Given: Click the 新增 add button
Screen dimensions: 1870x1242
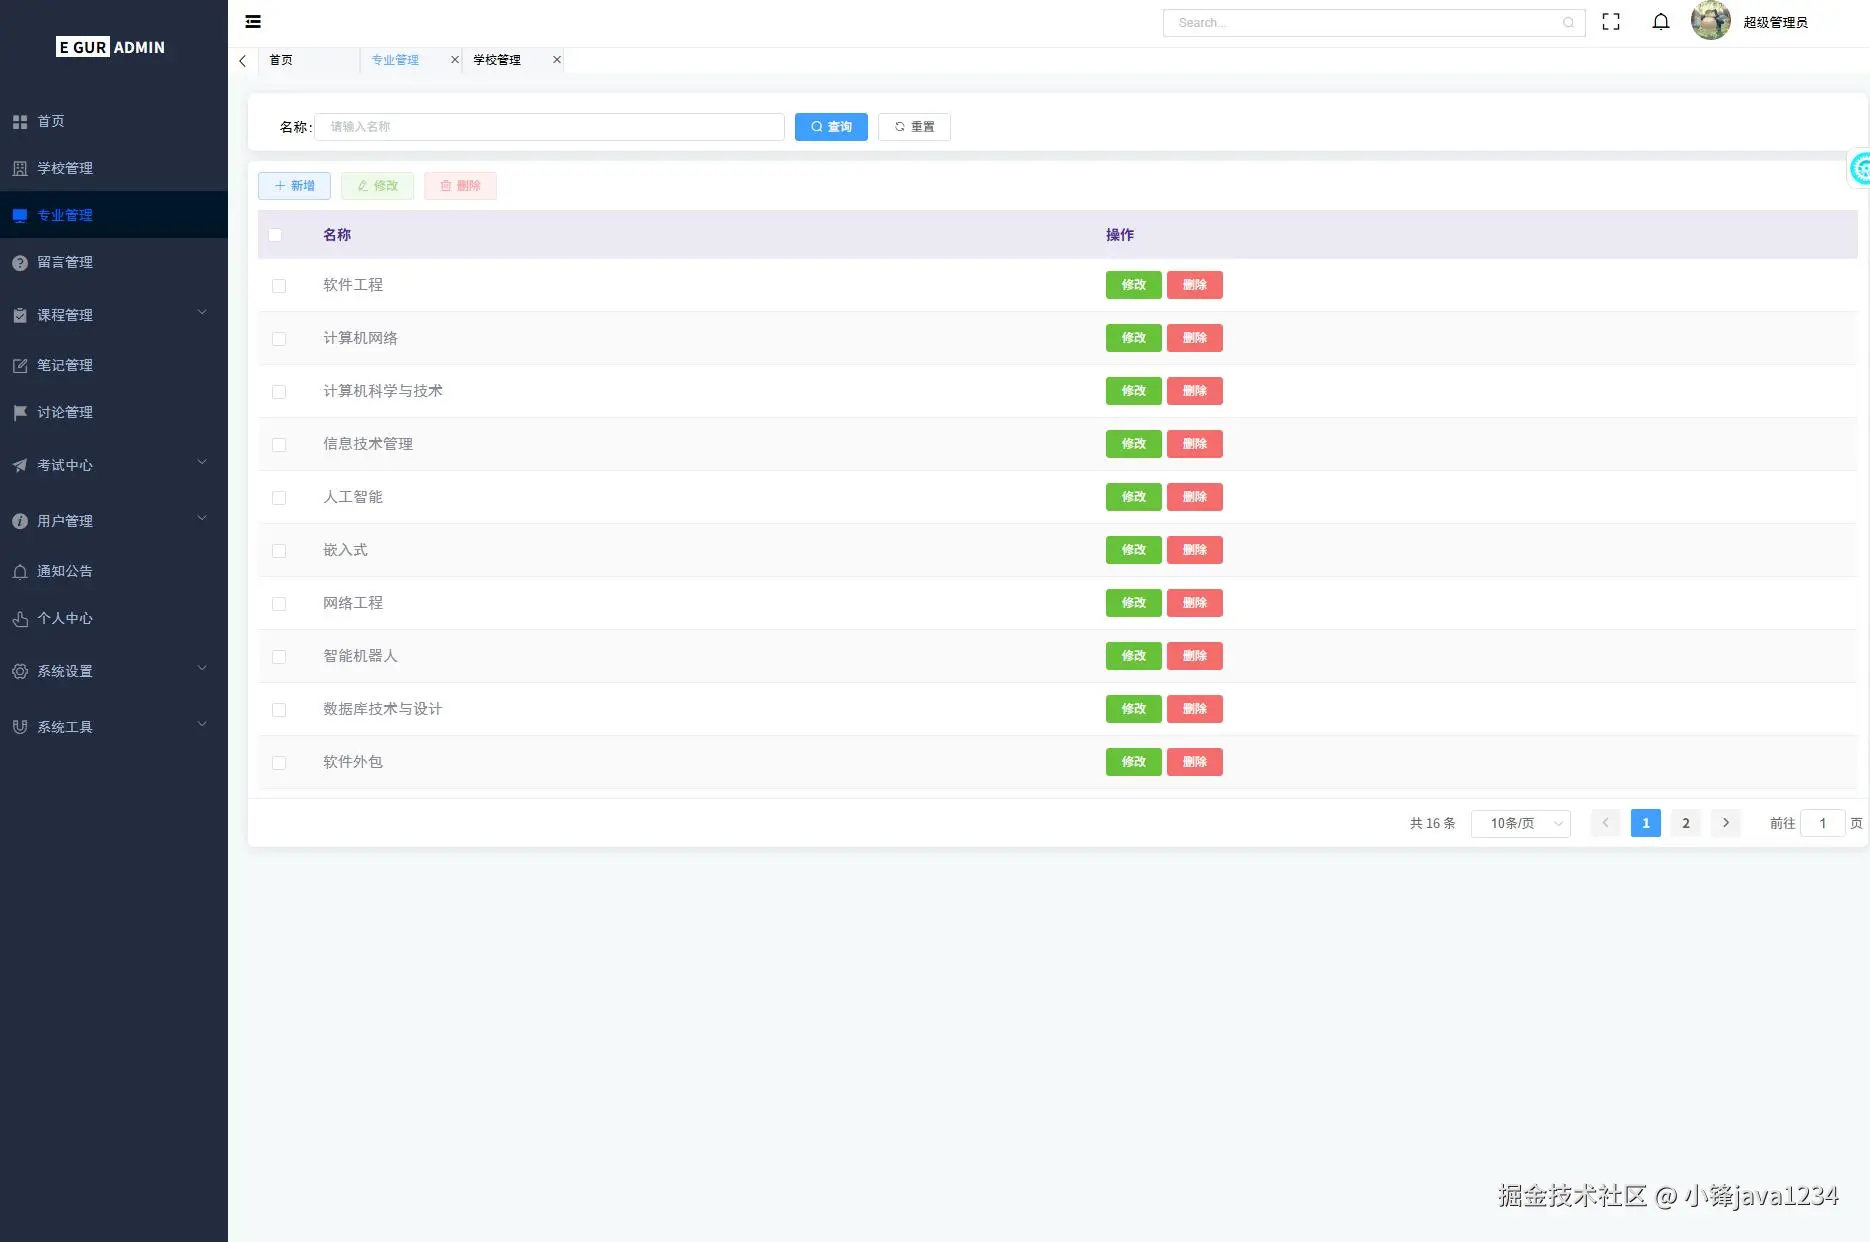Looking at the screenshot, I should 294,186.
